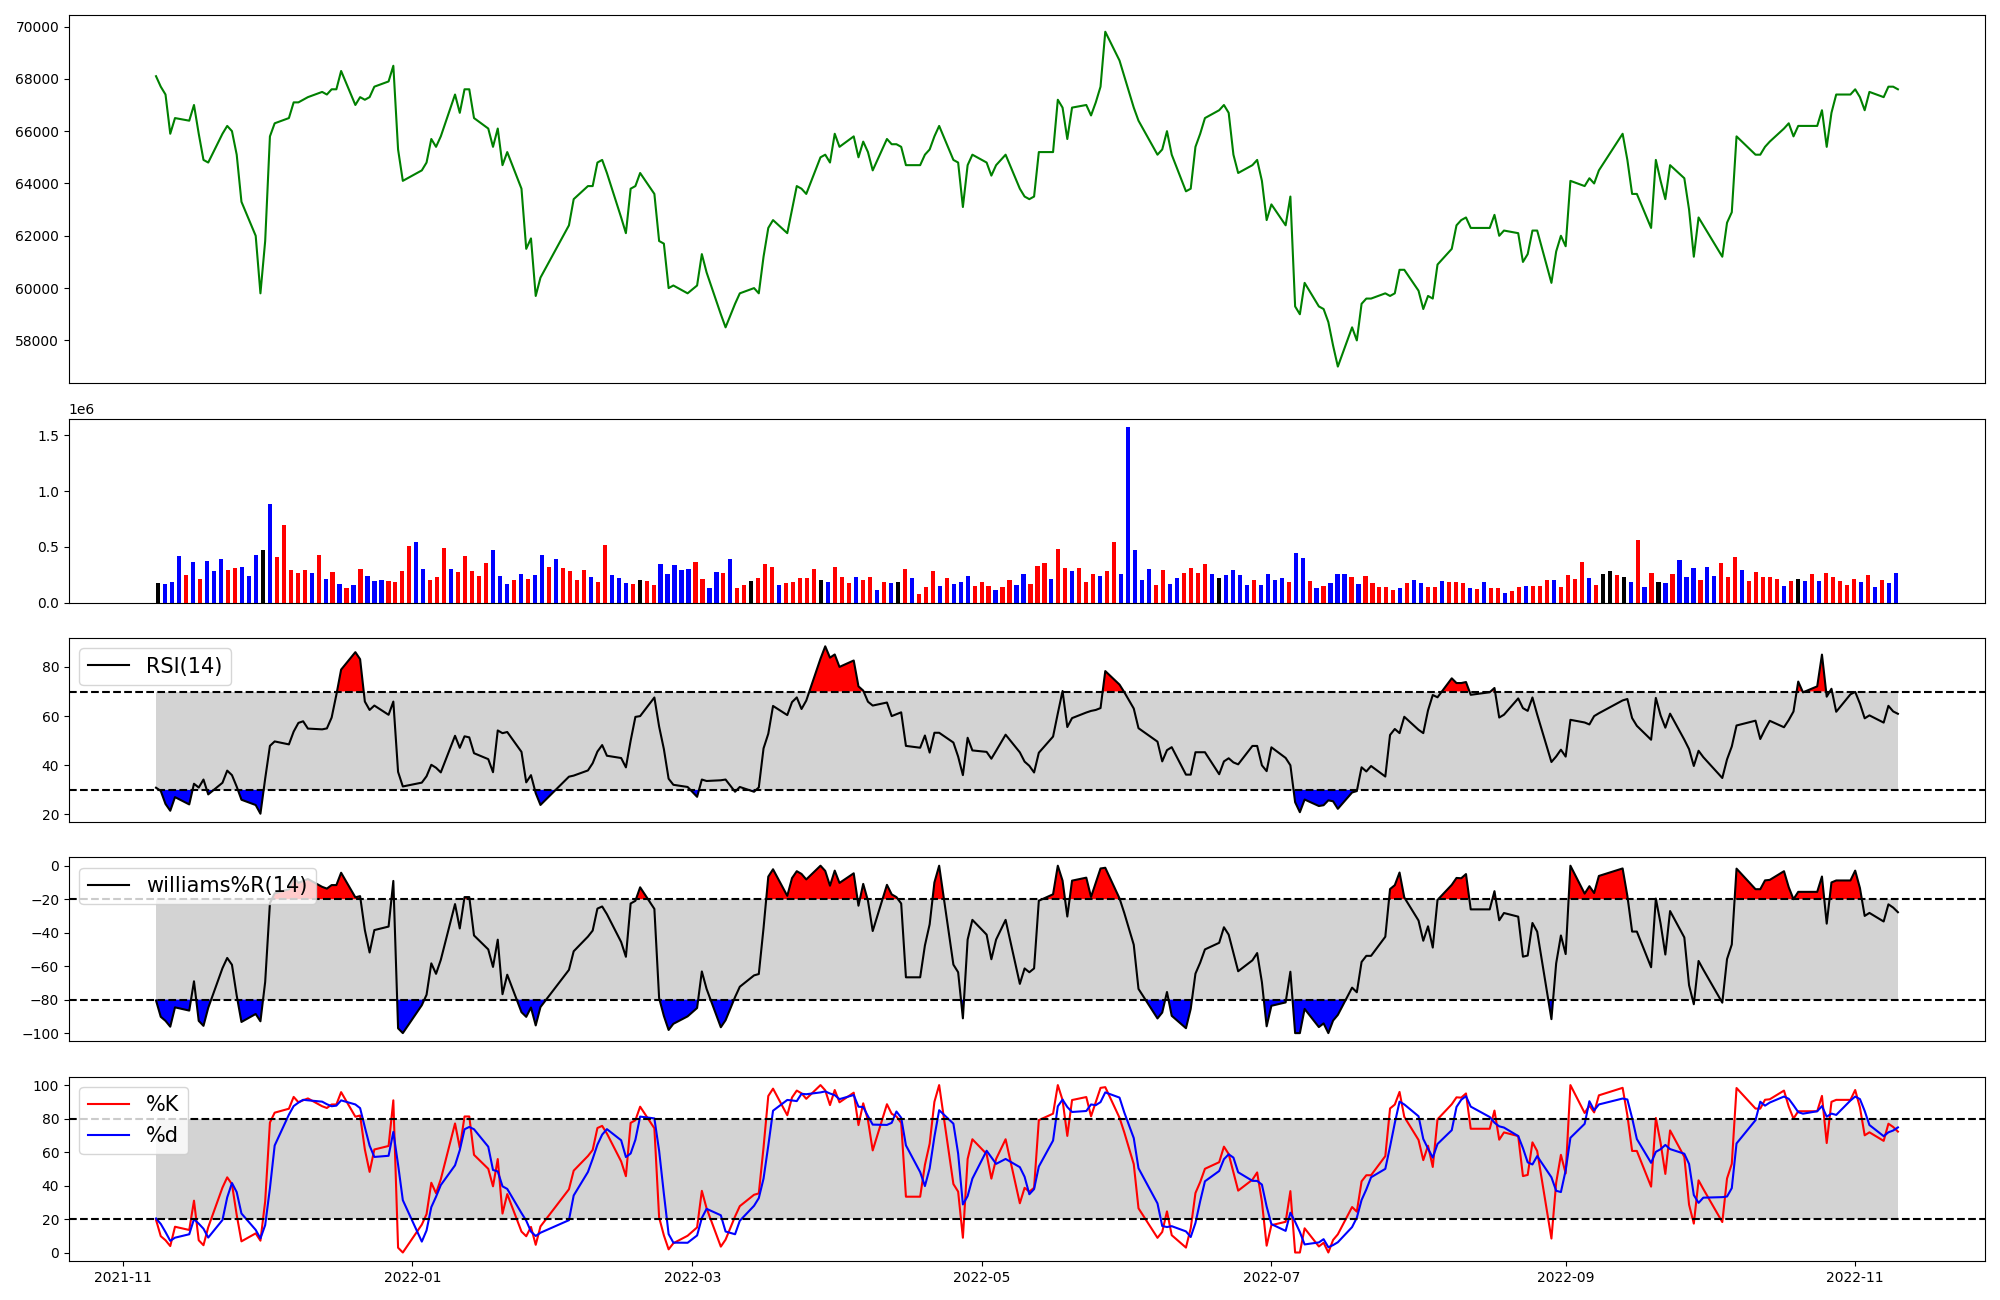2000x1300 pixels.
Task: Click the %K legend entry text
Action: [162, 1104]
